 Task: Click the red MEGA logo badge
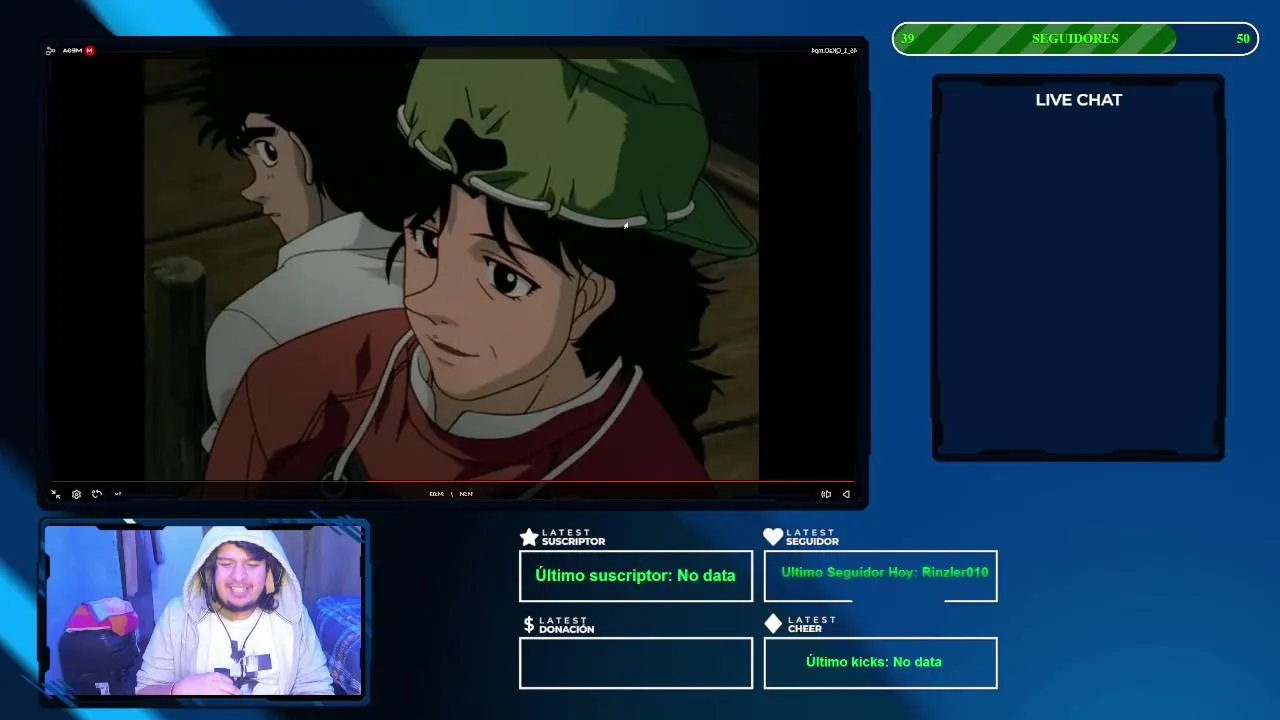(89, 51)
